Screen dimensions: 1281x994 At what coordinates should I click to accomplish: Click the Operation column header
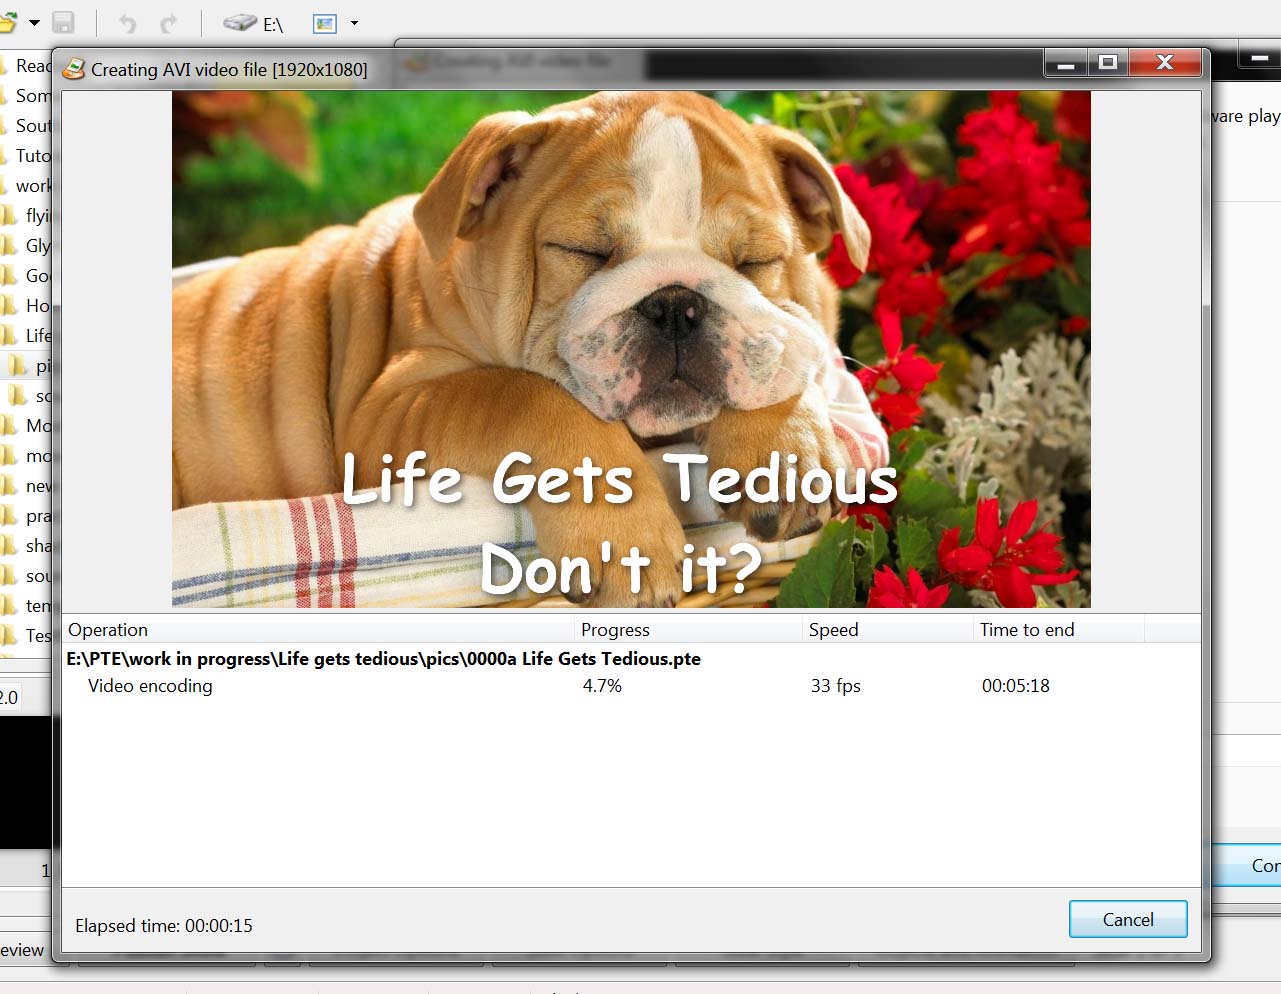point(108,630)
